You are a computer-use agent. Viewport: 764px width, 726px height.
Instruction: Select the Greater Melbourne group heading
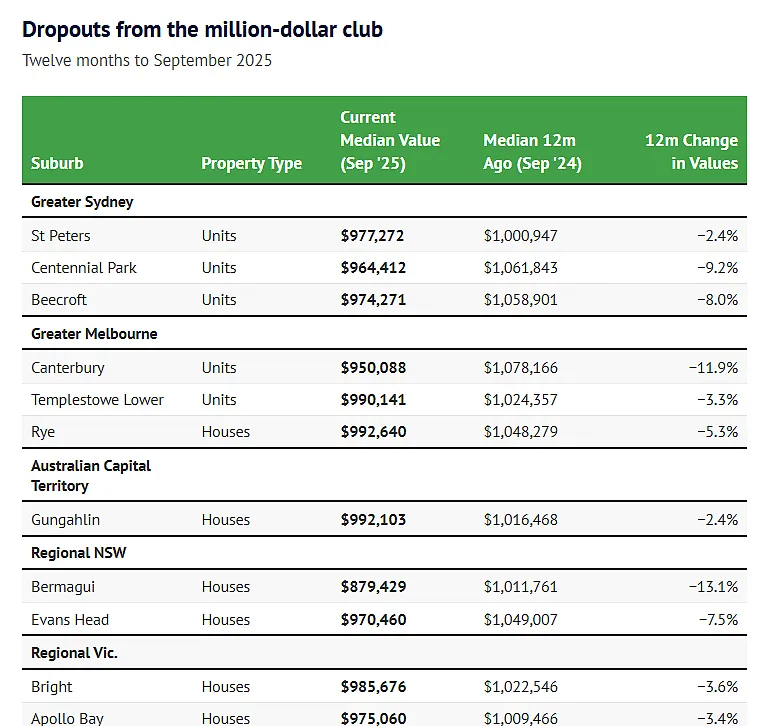[94, 333]
